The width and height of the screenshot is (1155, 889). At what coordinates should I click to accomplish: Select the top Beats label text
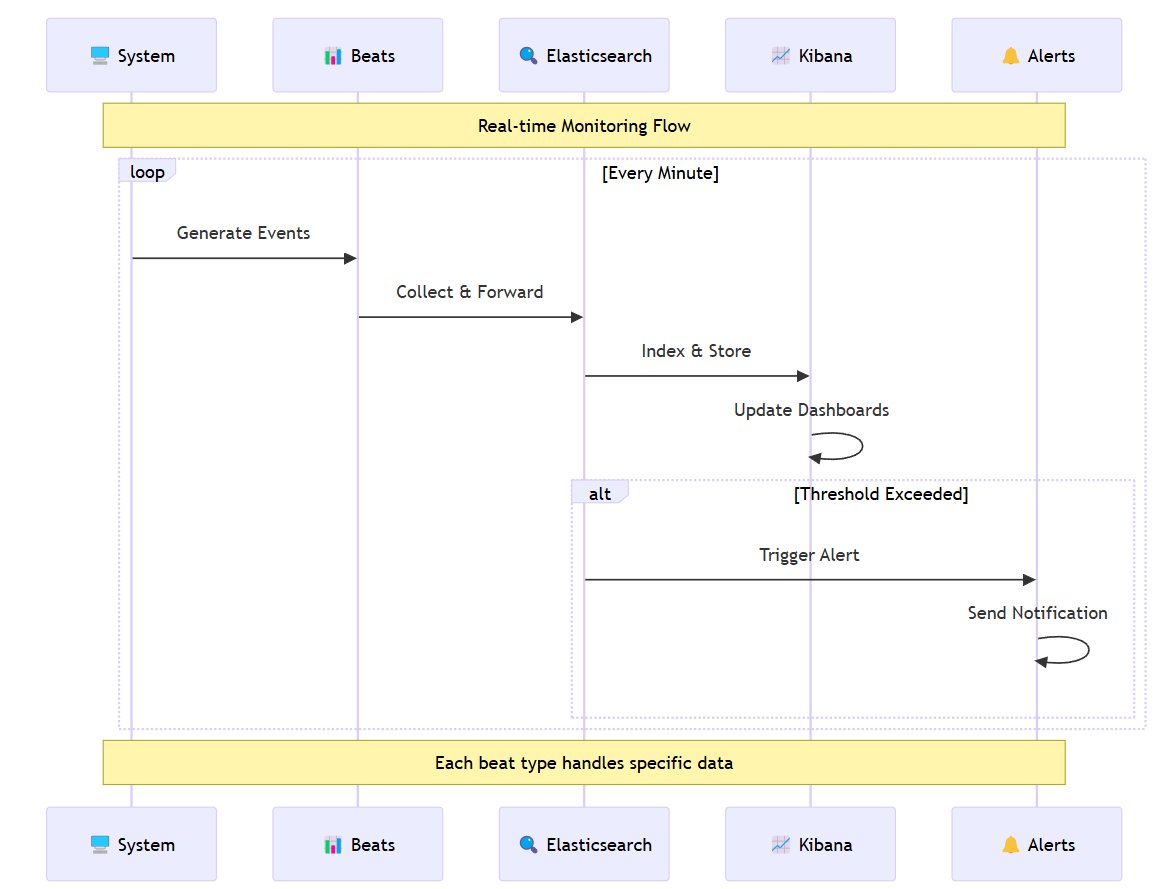(x=373, y=56)
